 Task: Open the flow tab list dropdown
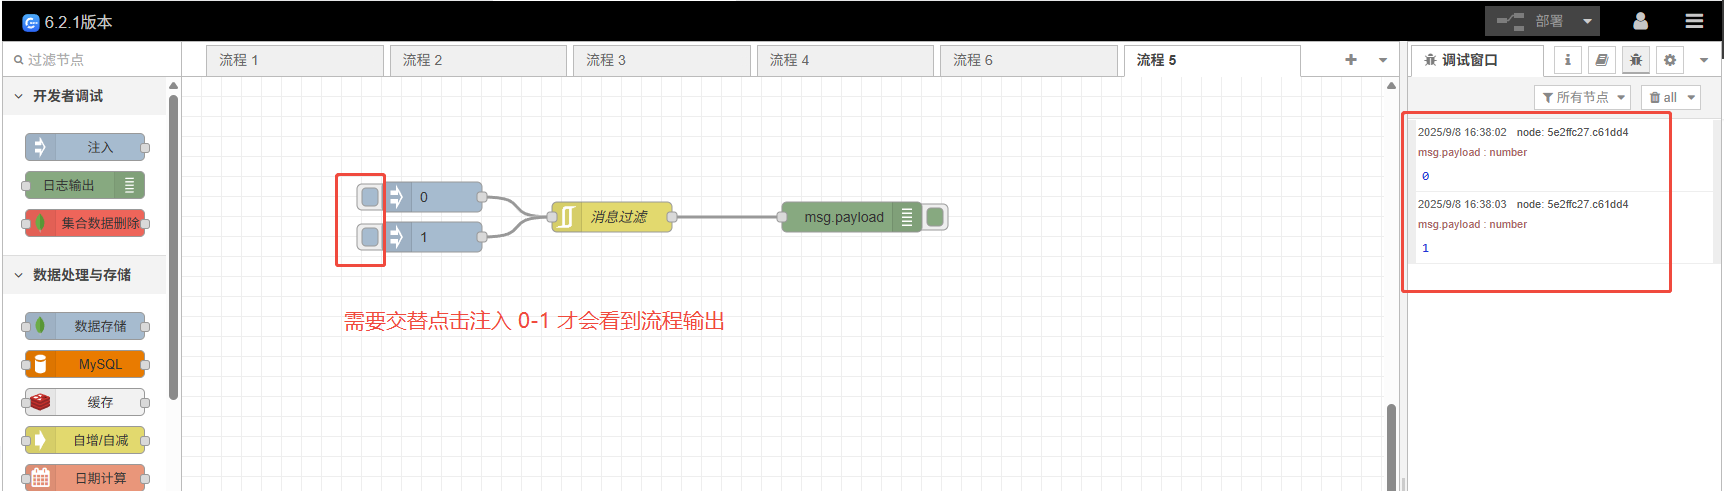coord(1383,60)
